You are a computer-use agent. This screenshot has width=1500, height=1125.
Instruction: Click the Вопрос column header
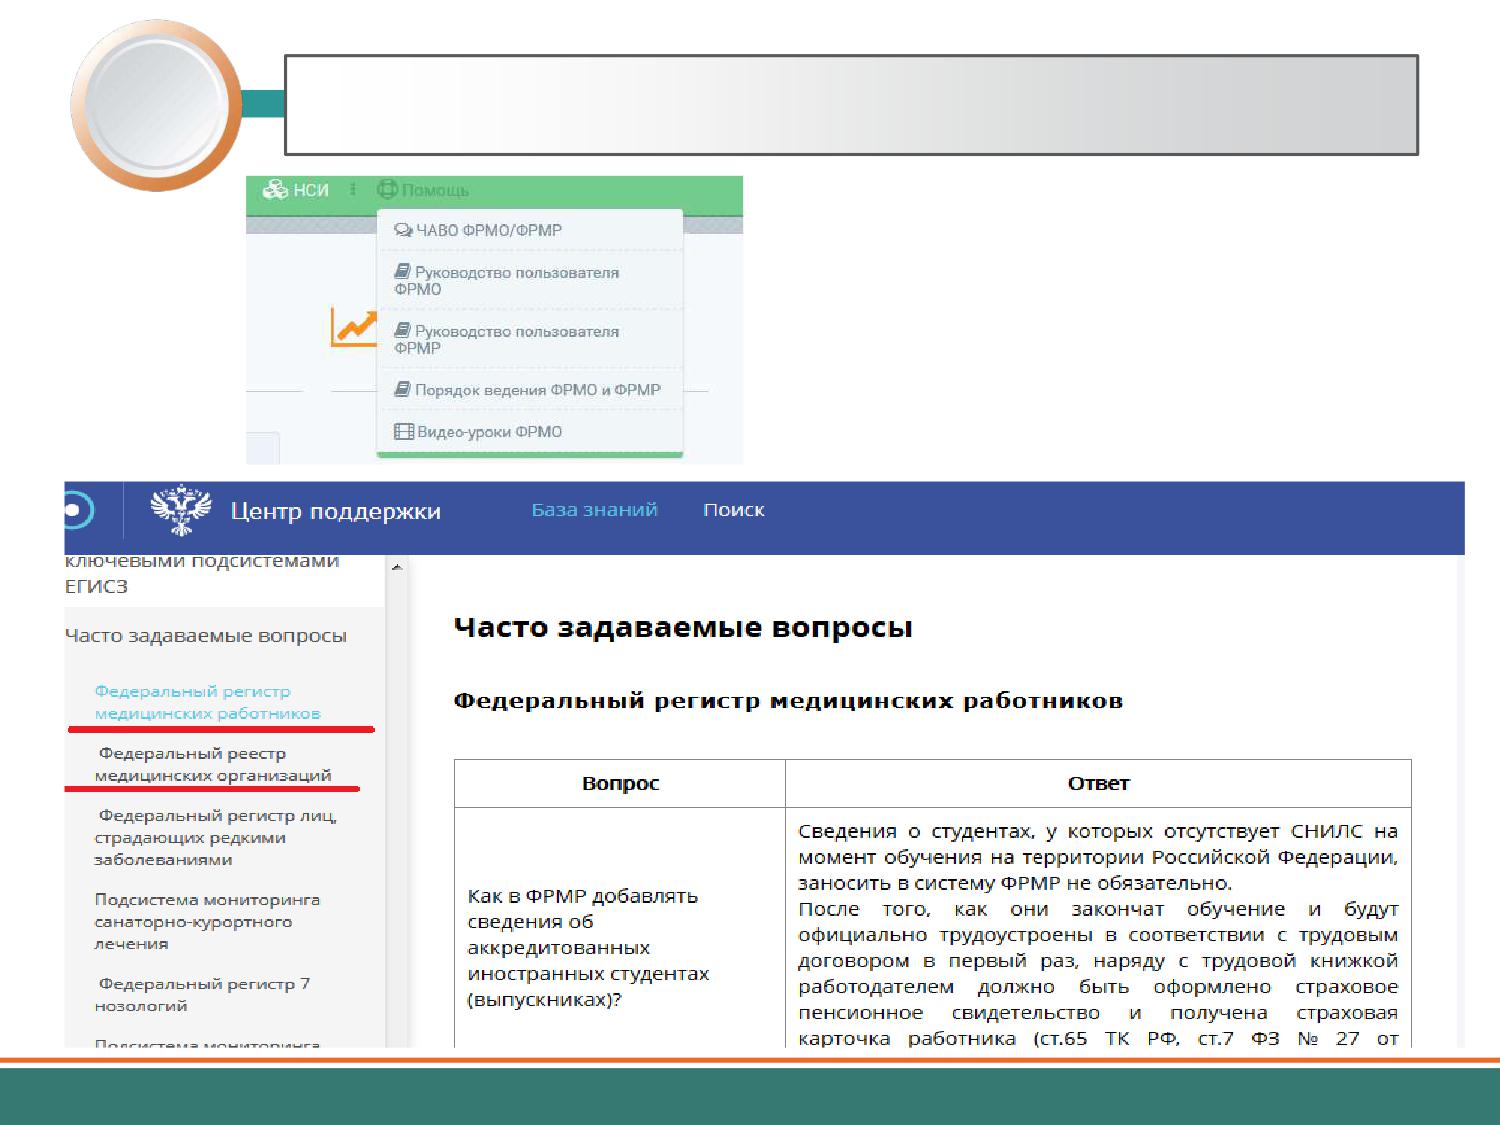point(620,783)
